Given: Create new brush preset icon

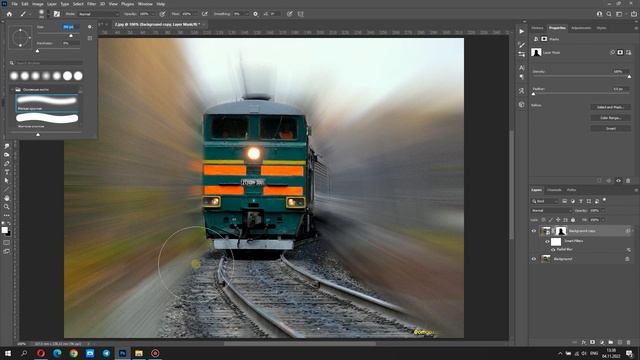Looking at the screenshot, I should pyautogui.click(x=90, y=38).
